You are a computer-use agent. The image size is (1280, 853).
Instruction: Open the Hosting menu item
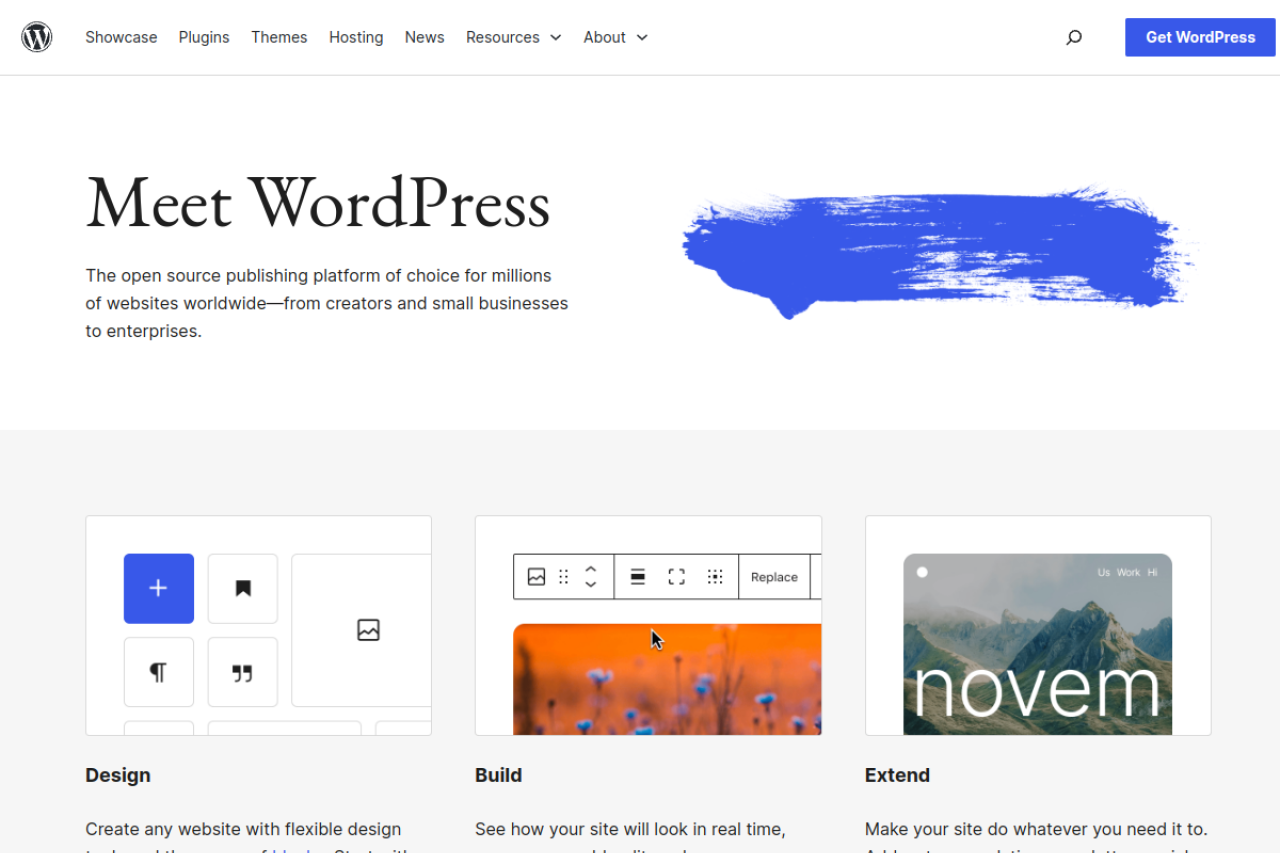point(356,37)
